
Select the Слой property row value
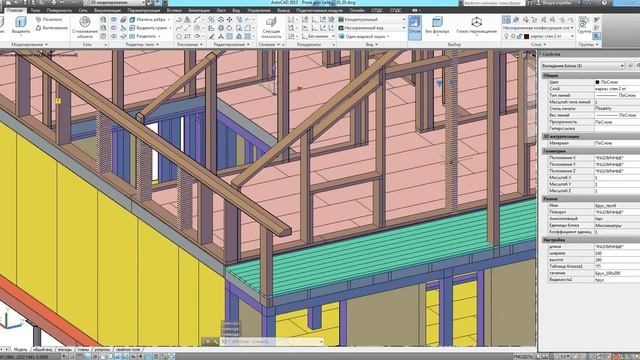(x=617, y=89)
